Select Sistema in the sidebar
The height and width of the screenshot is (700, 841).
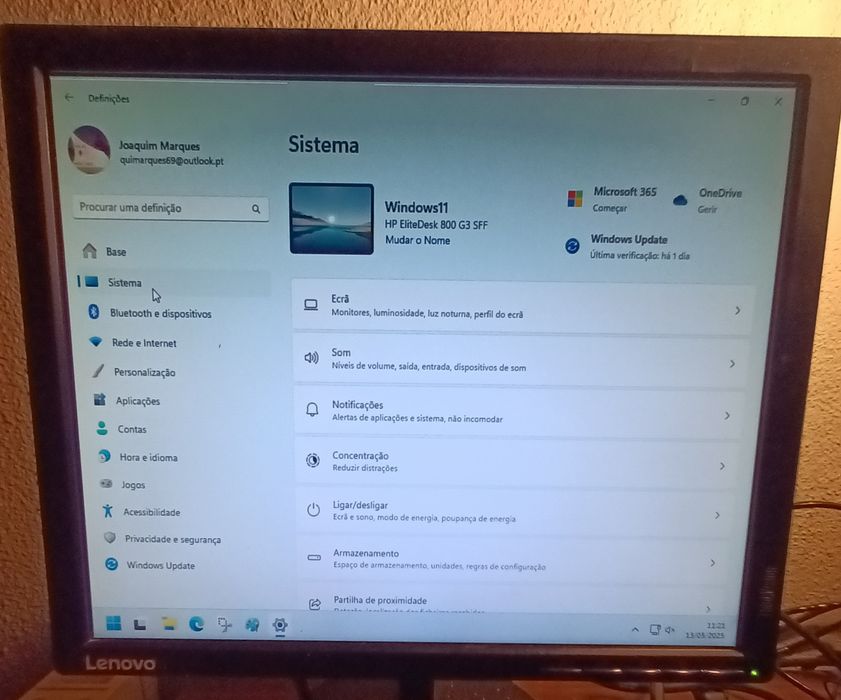(x=174, y=282)
